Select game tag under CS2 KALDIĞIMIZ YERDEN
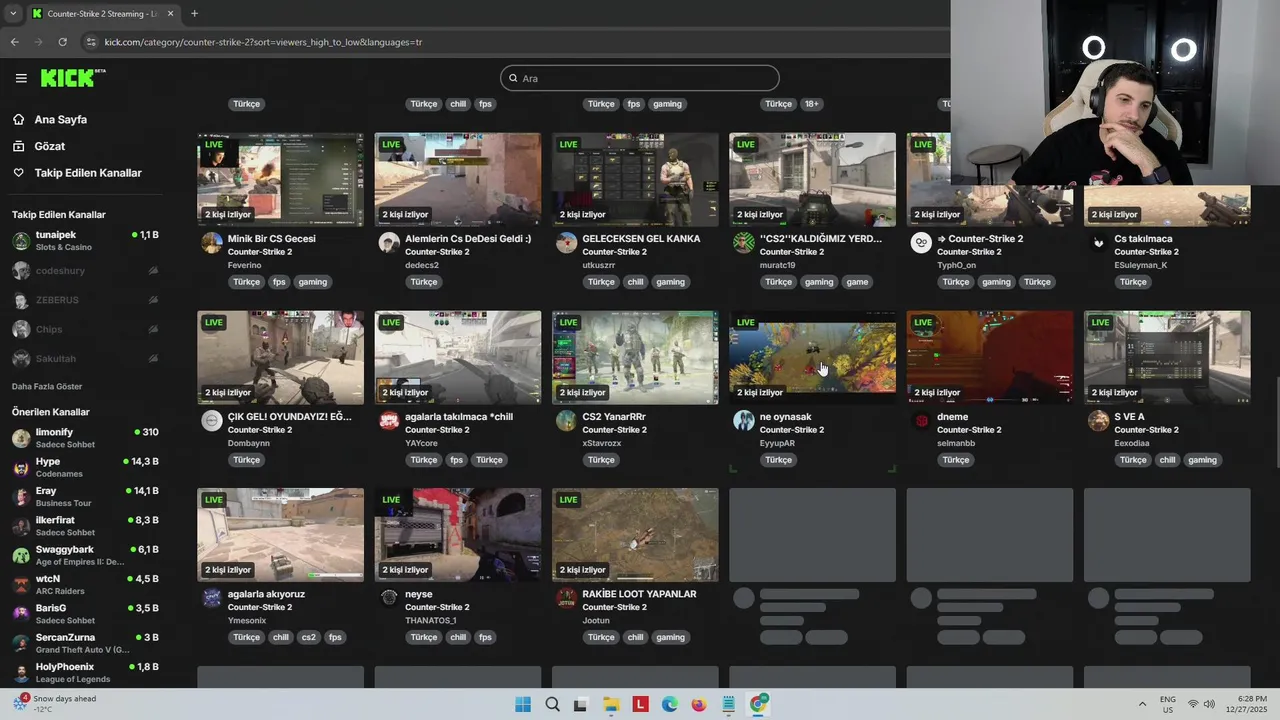 (x=858, y=282)
